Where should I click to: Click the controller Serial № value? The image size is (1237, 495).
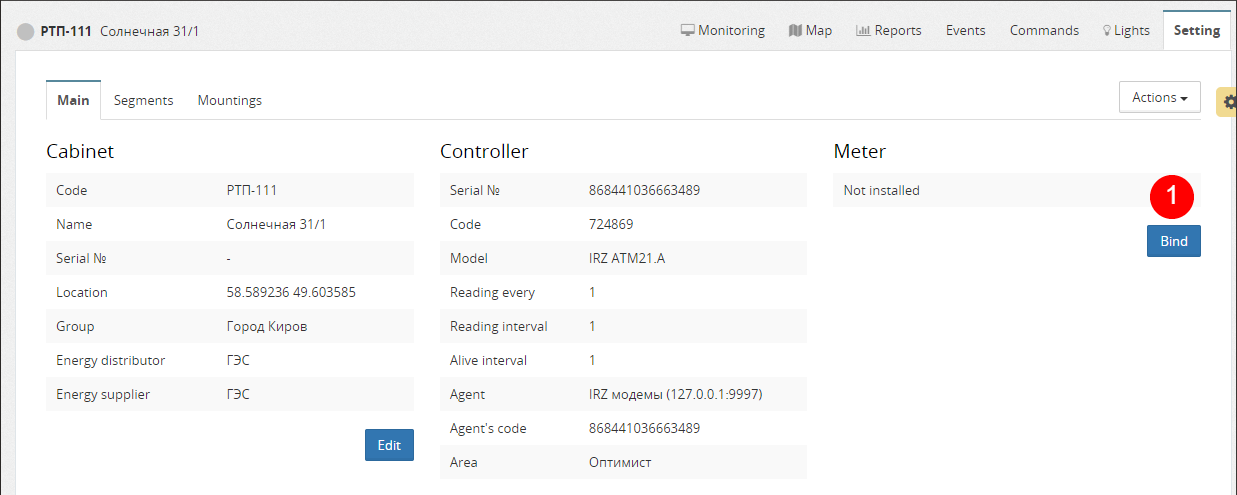click(x=644, y=190)
